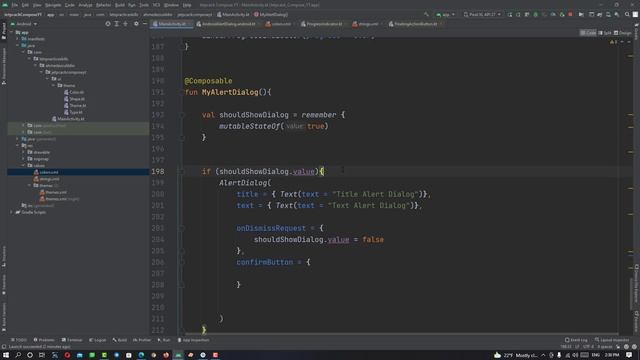This screenshot has height=360, width=640.
Task: Expand the manifests folder arrow
Action: coord(18,39)
